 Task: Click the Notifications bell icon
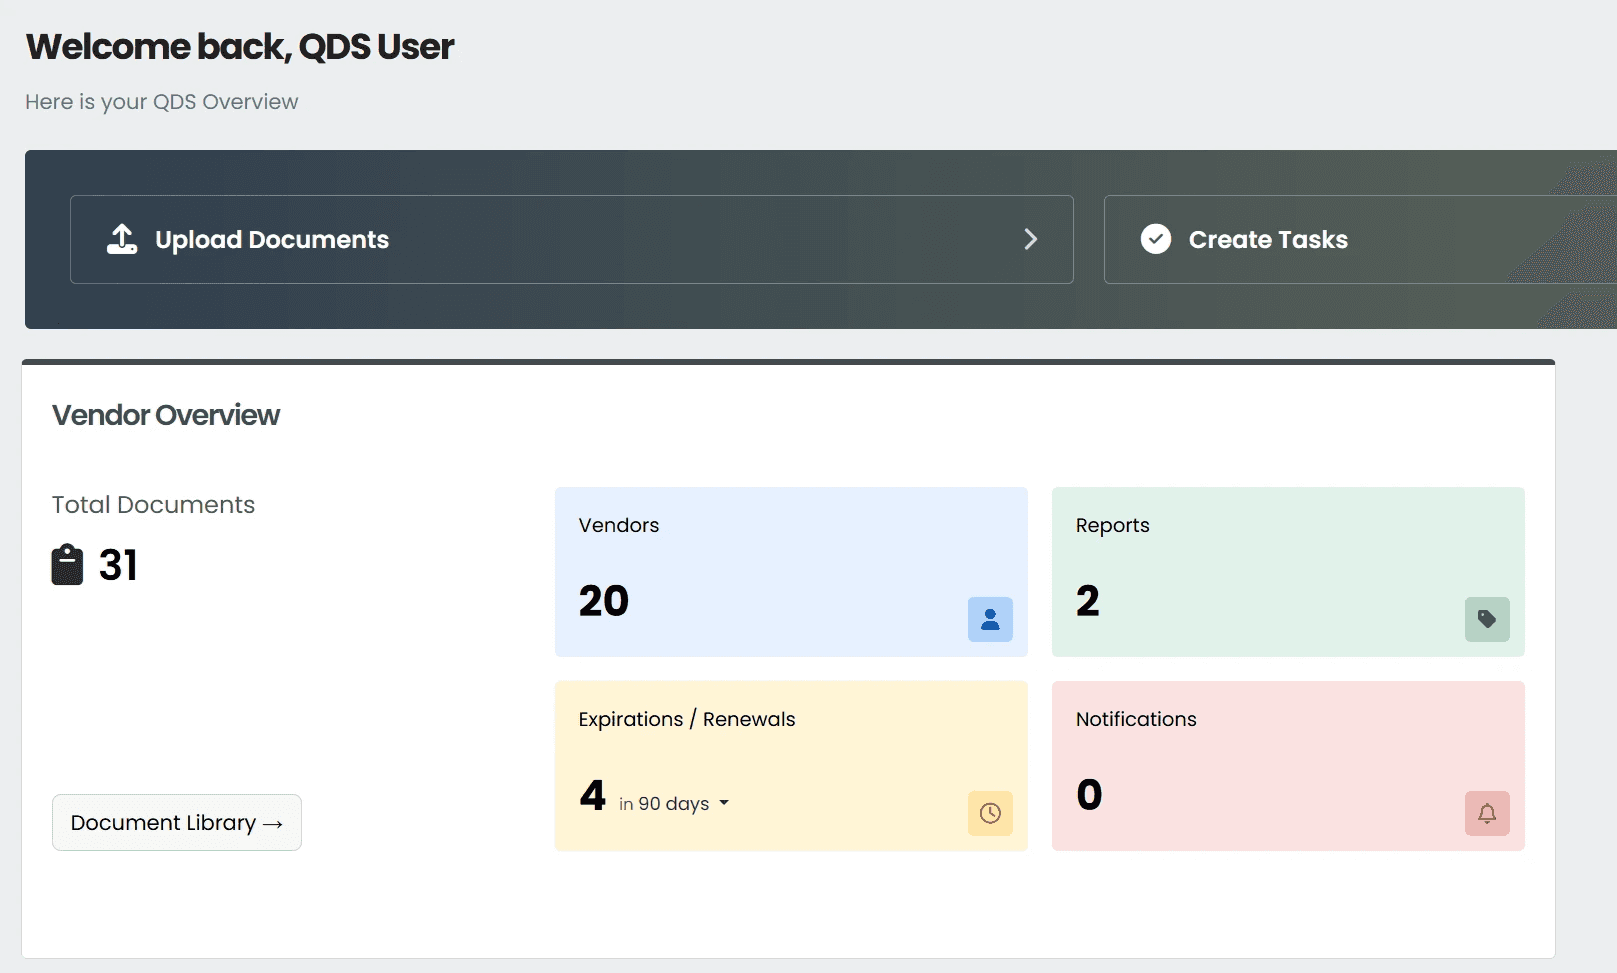coord(1487,813)
